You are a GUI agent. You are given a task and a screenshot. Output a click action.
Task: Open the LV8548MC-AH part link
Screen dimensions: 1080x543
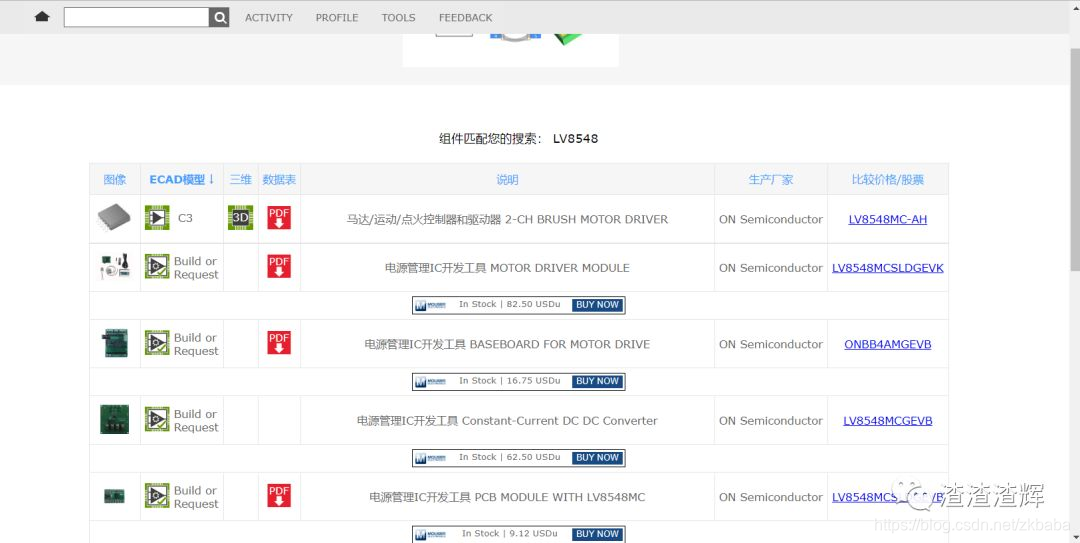click(x=887, y=219)
